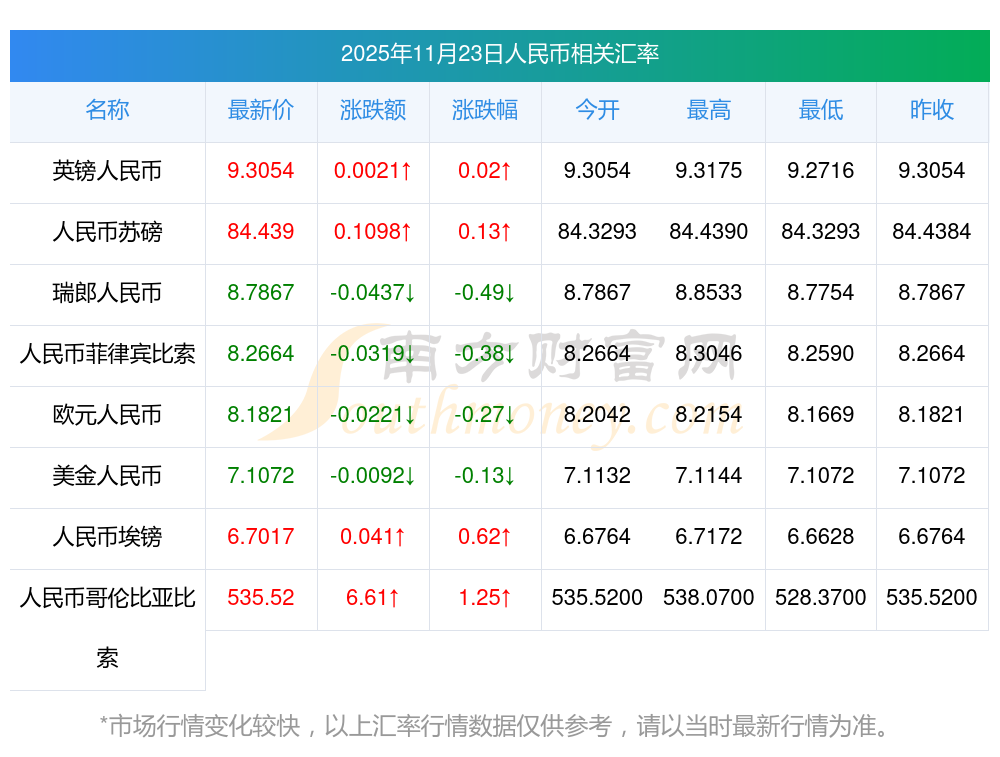This screenshot has height=757, width=1000.
Task: Click 英镑人民币's high value 9.3175
Action: pyautogui.click(x=709, y=171)
